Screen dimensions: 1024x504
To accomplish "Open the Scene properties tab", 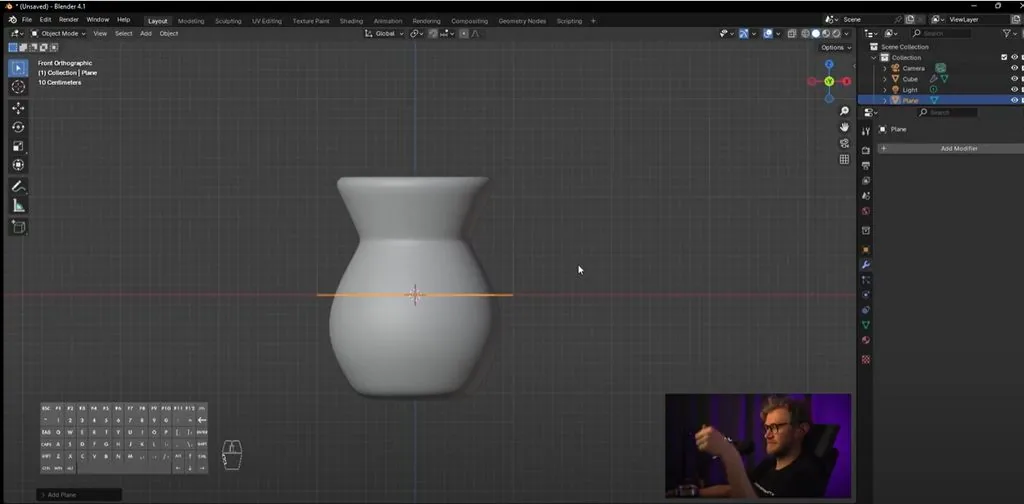I will pyautogui.click(x=866, y=196).
